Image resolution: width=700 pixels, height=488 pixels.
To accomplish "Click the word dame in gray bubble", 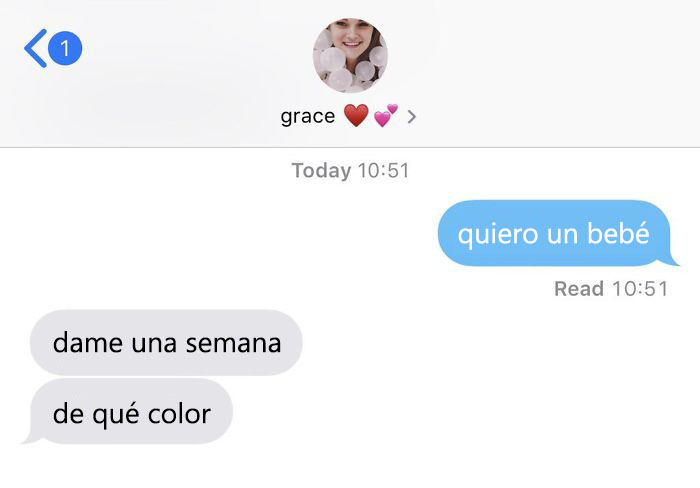I will [88, 343].
